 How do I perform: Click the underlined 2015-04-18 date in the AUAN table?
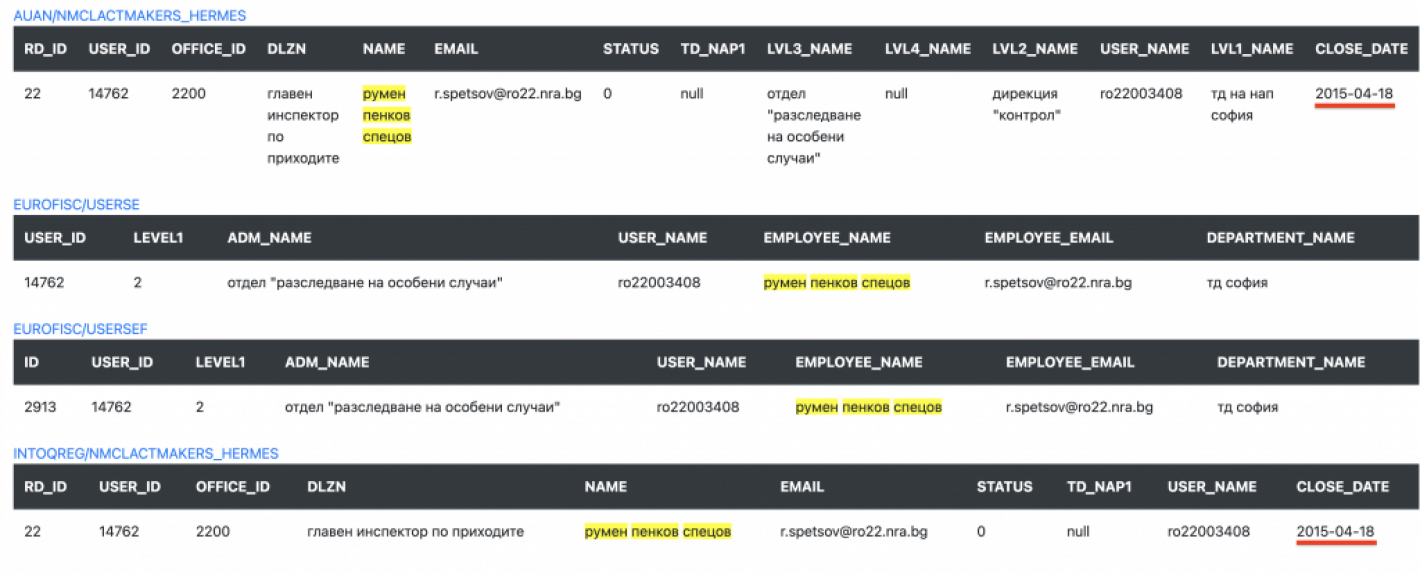(x=1354, y=94)
